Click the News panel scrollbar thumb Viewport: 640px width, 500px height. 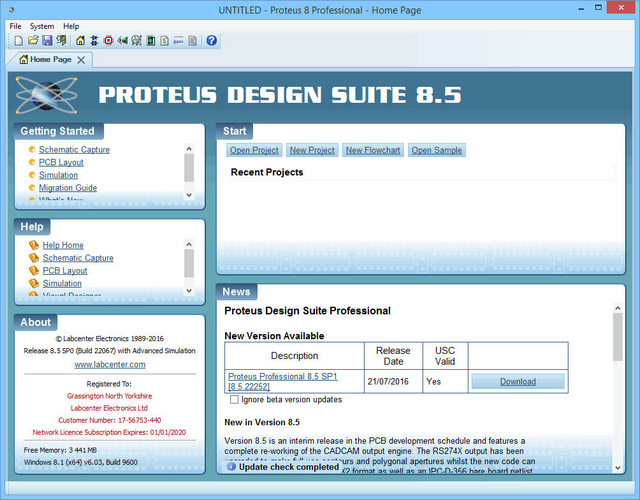coord(618,337)
